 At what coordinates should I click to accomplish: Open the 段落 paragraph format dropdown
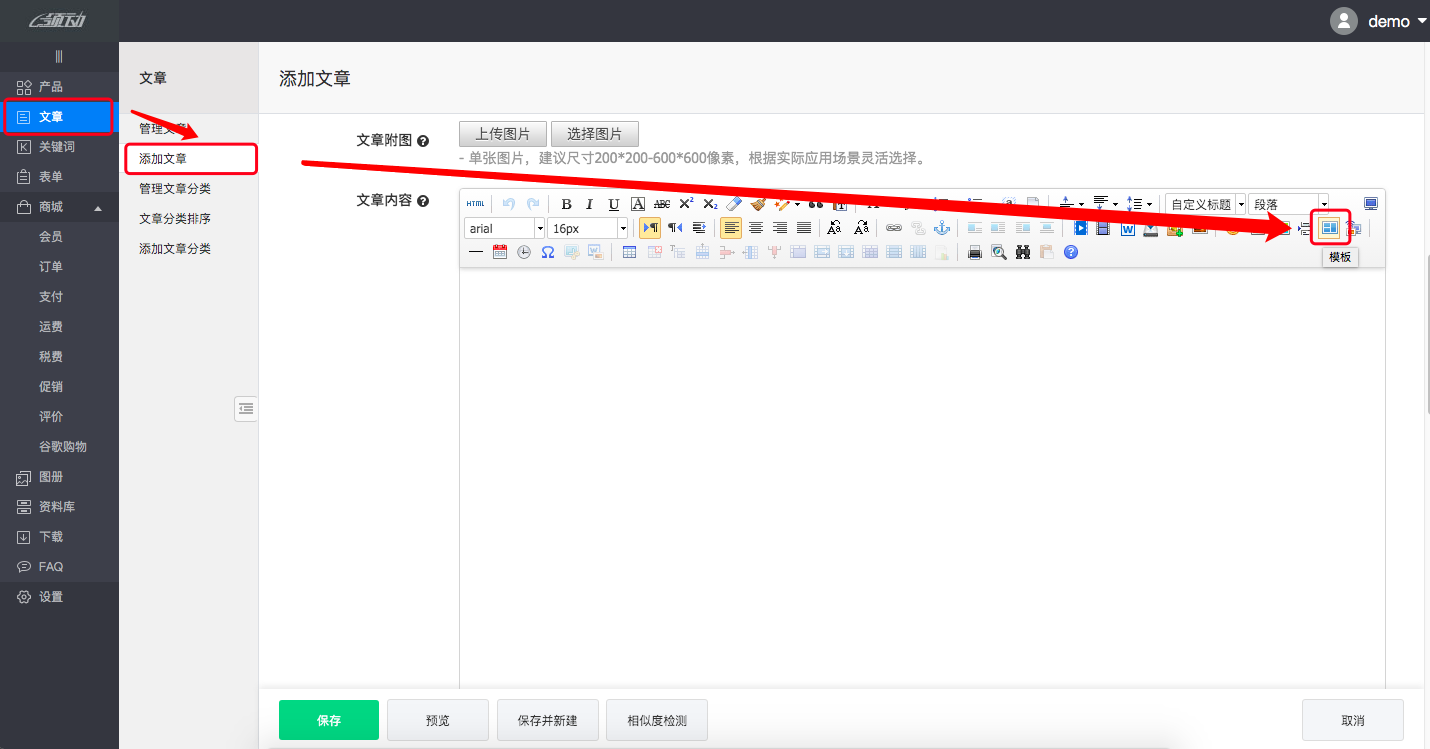coord(1289,204)
